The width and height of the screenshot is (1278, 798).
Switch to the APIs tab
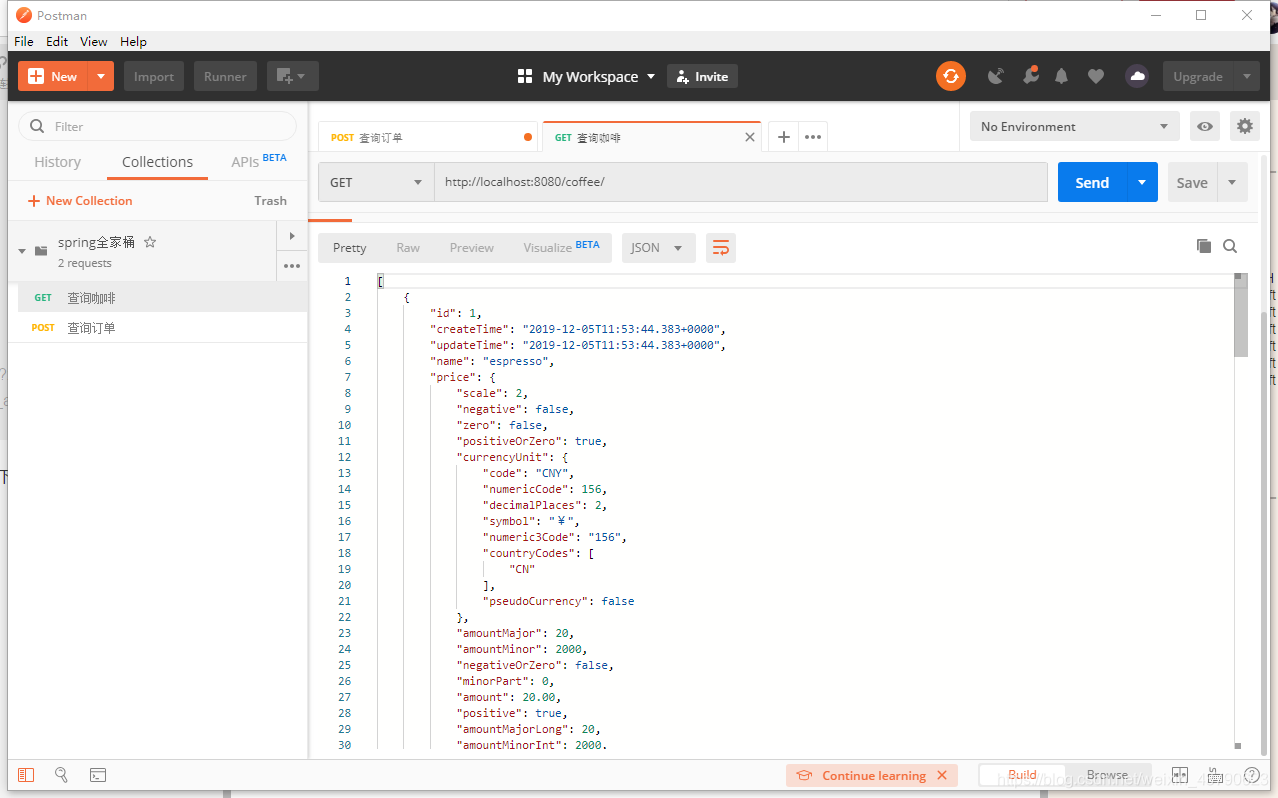click(x=258, y=160)
